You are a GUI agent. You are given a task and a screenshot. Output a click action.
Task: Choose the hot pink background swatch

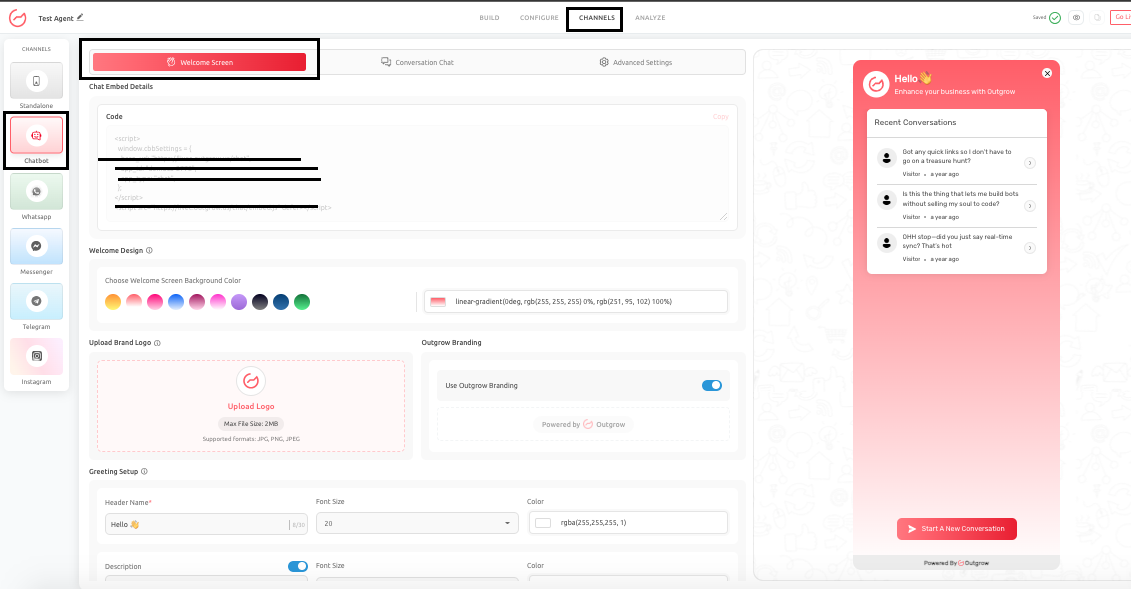pos(155,302)
